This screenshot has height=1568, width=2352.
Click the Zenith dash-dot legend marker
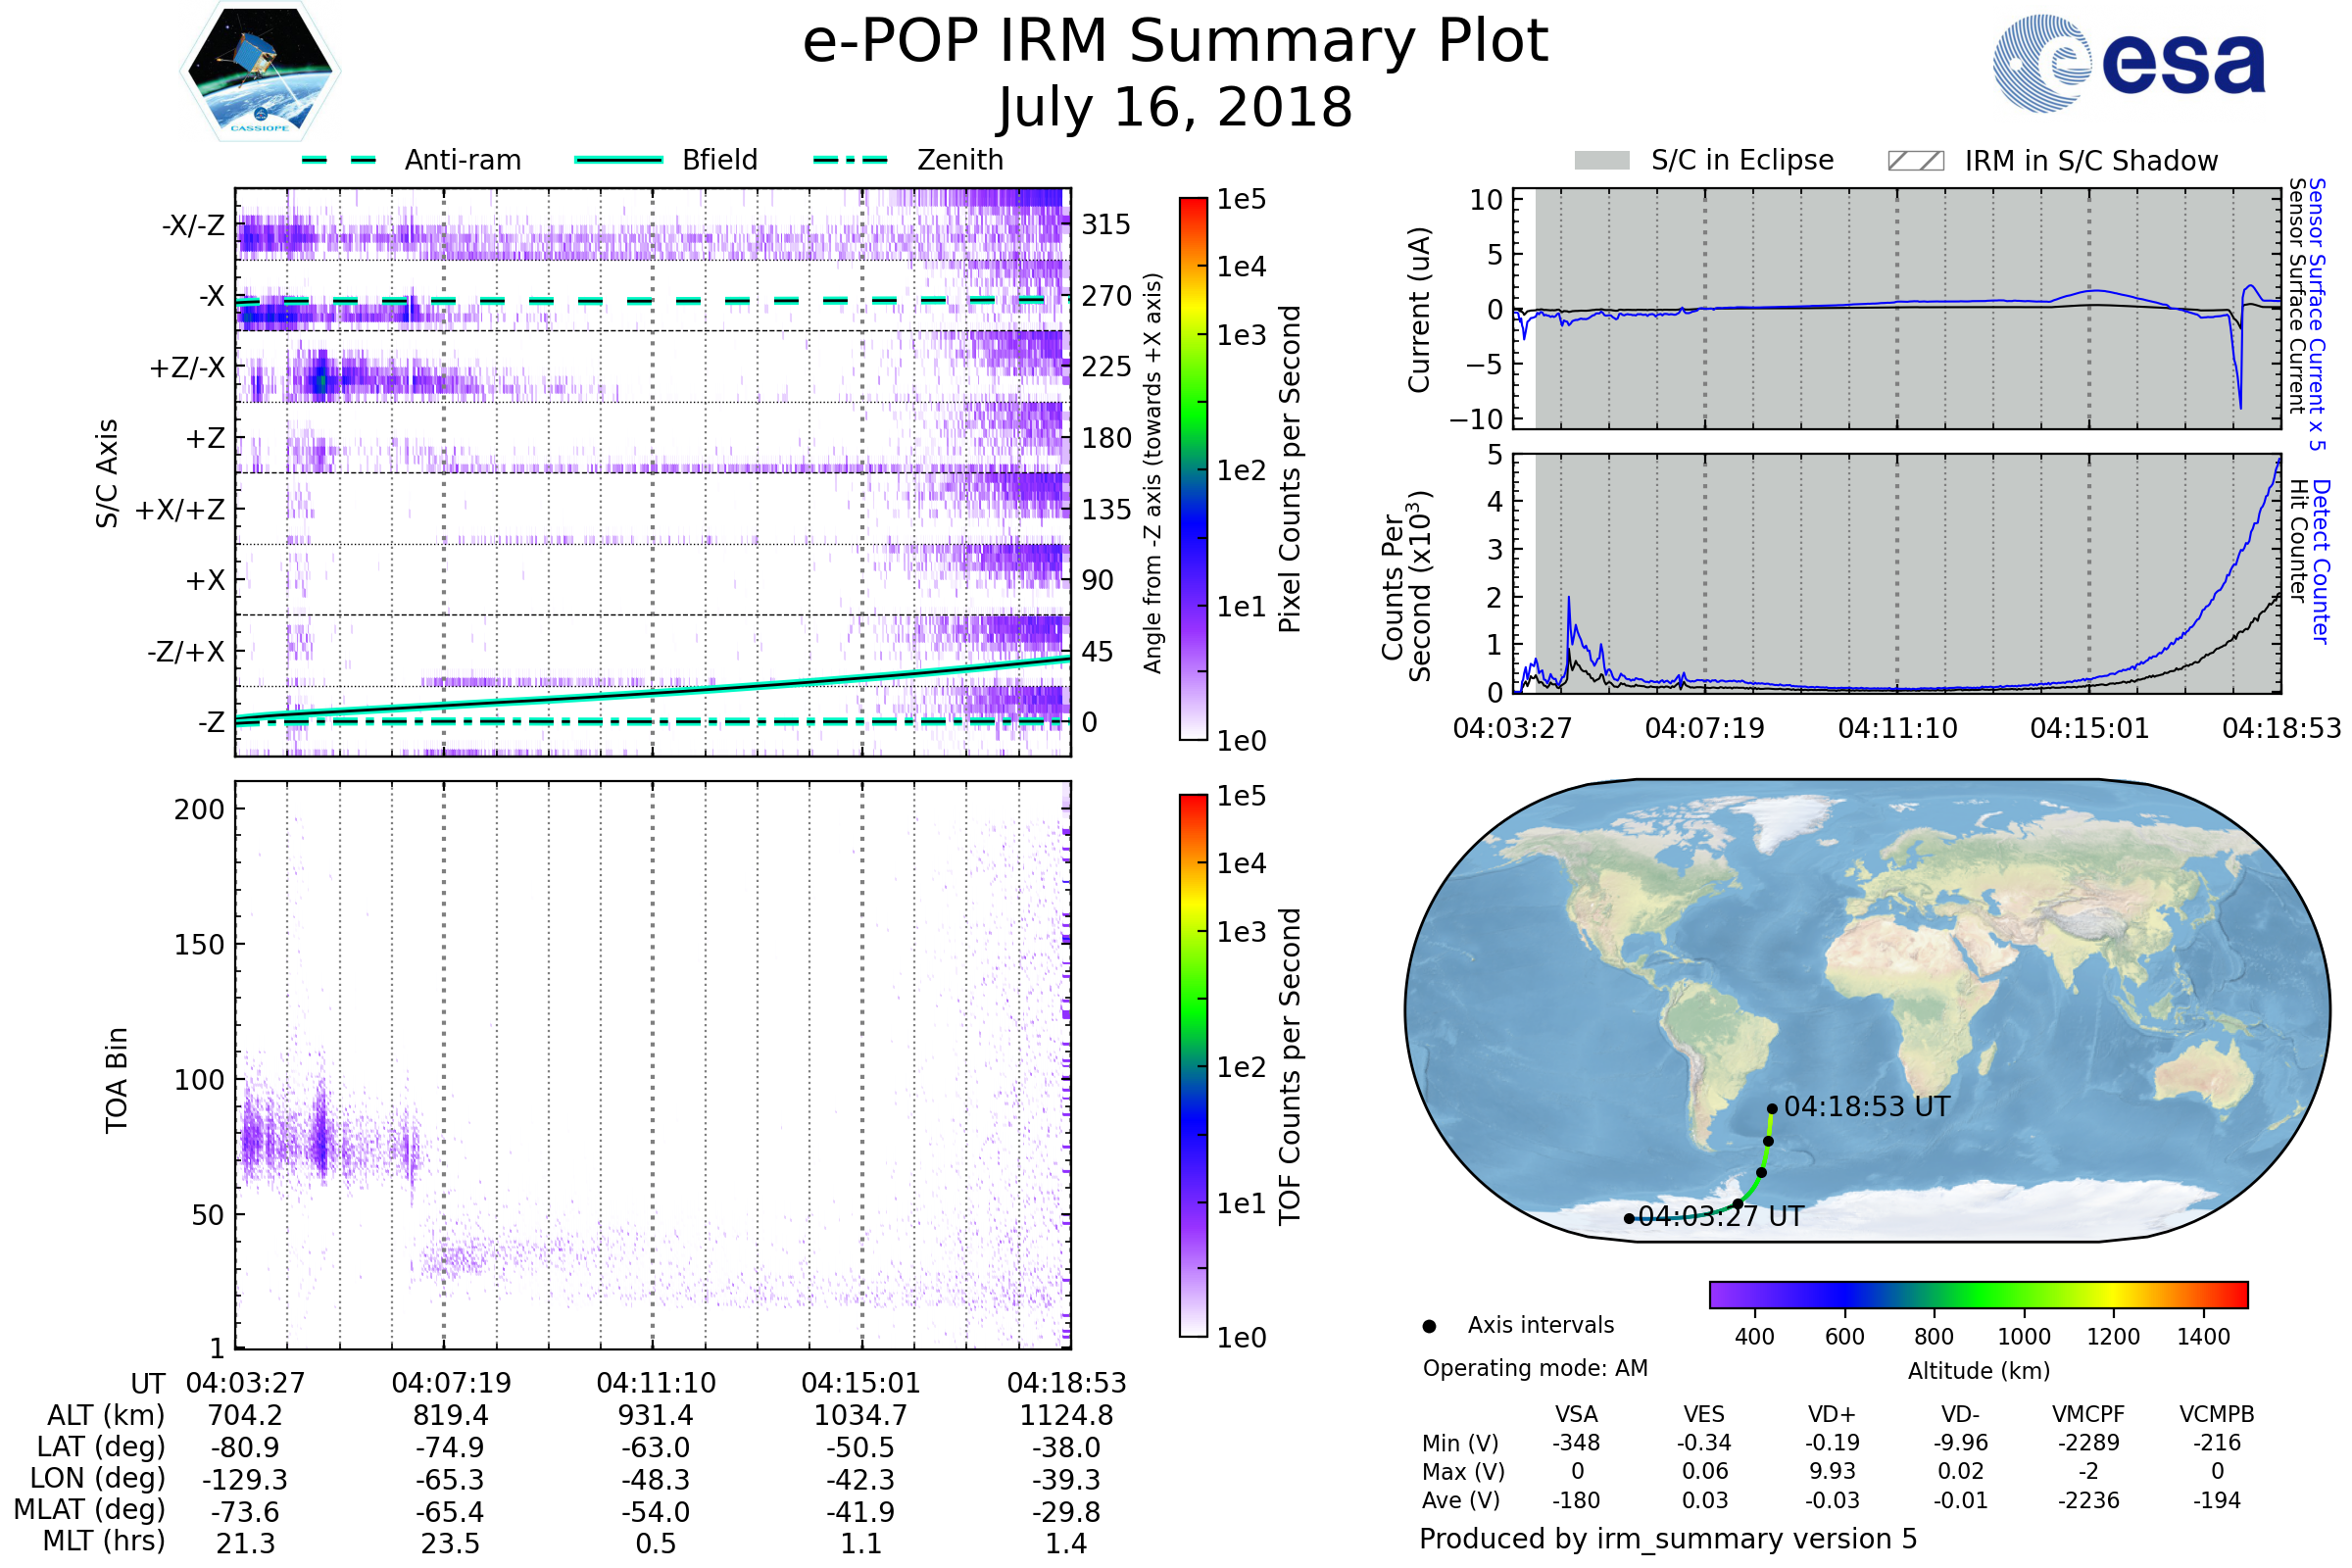pos(850,160)
